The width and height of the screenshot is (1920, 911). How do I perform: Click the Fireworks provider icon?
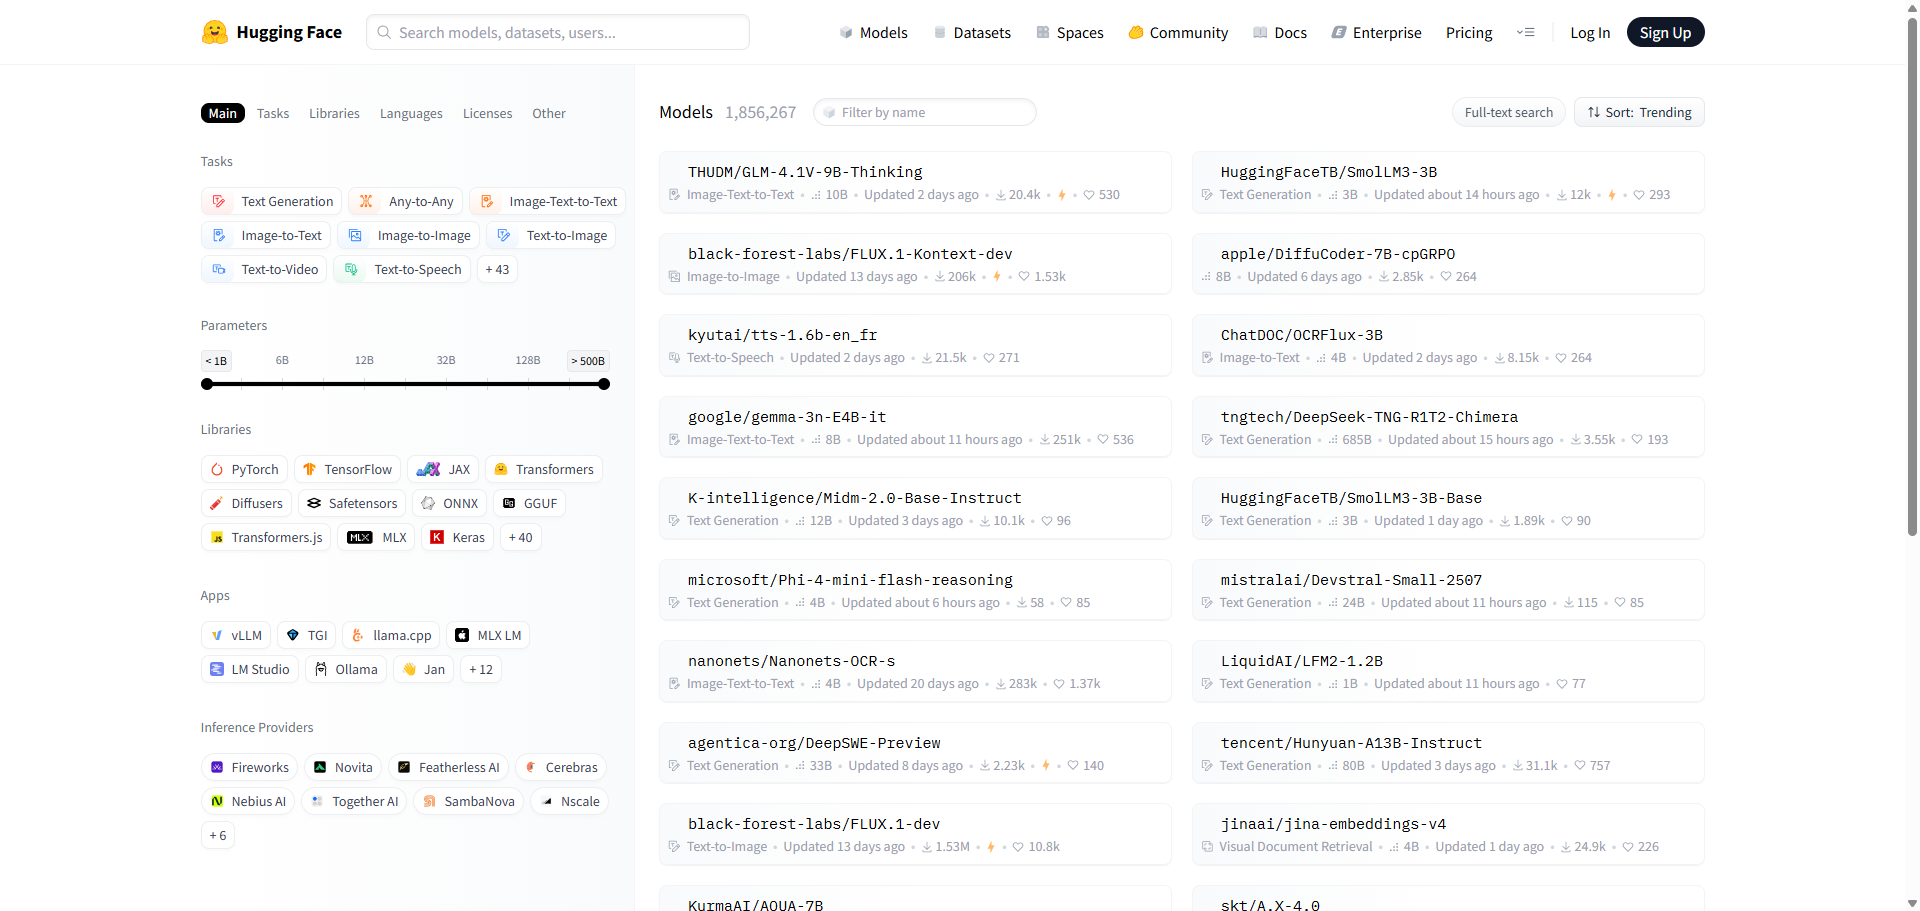(217, 767)
